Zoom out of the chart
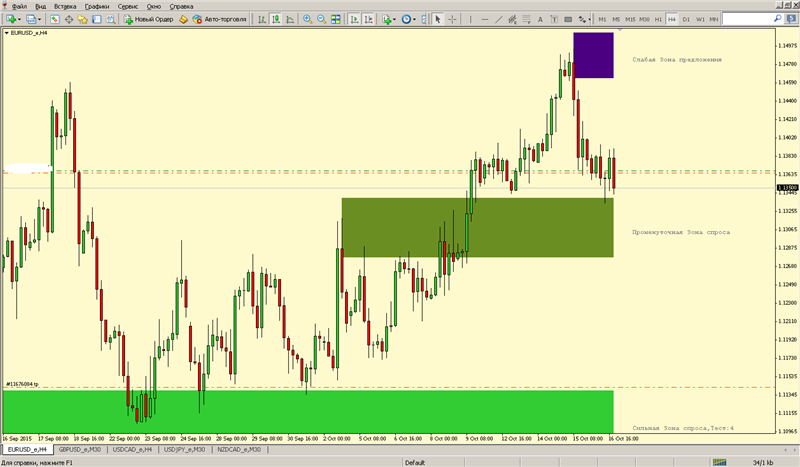Image resolution: width=800 pixels, height=467 pixels. coord(321,19)
